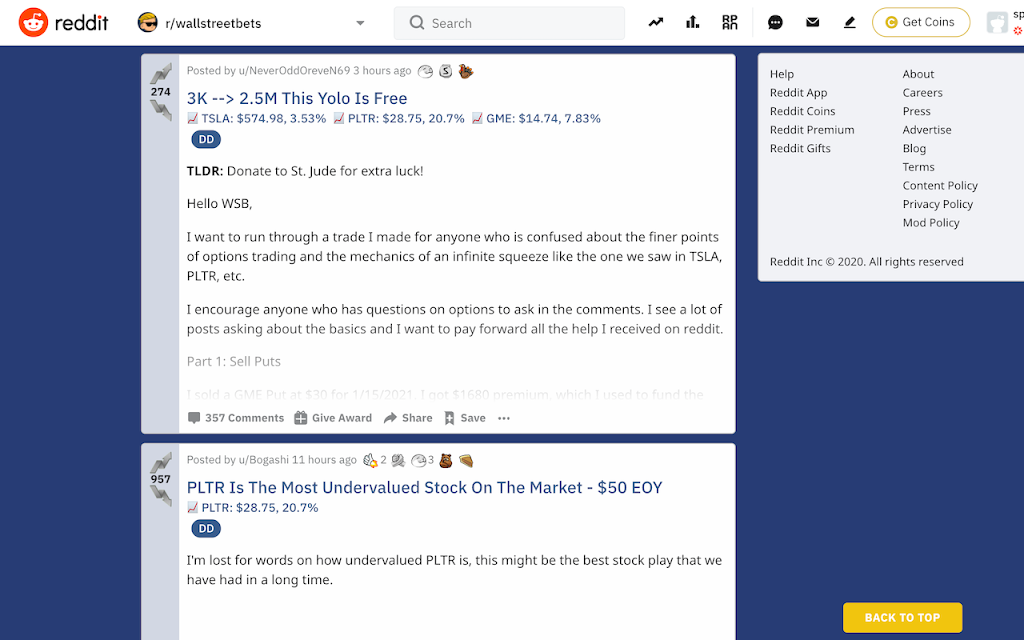Screen dimensions: 1024x640
Task: Upvote the 3K --> 2.5M Yolo post
Action: 161,73
